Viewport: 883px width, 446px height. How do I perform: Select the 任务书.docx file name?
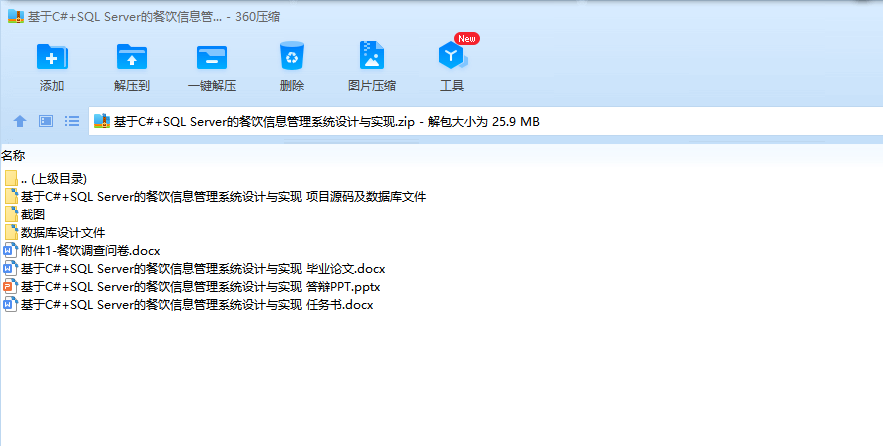[x=197, y=305]
